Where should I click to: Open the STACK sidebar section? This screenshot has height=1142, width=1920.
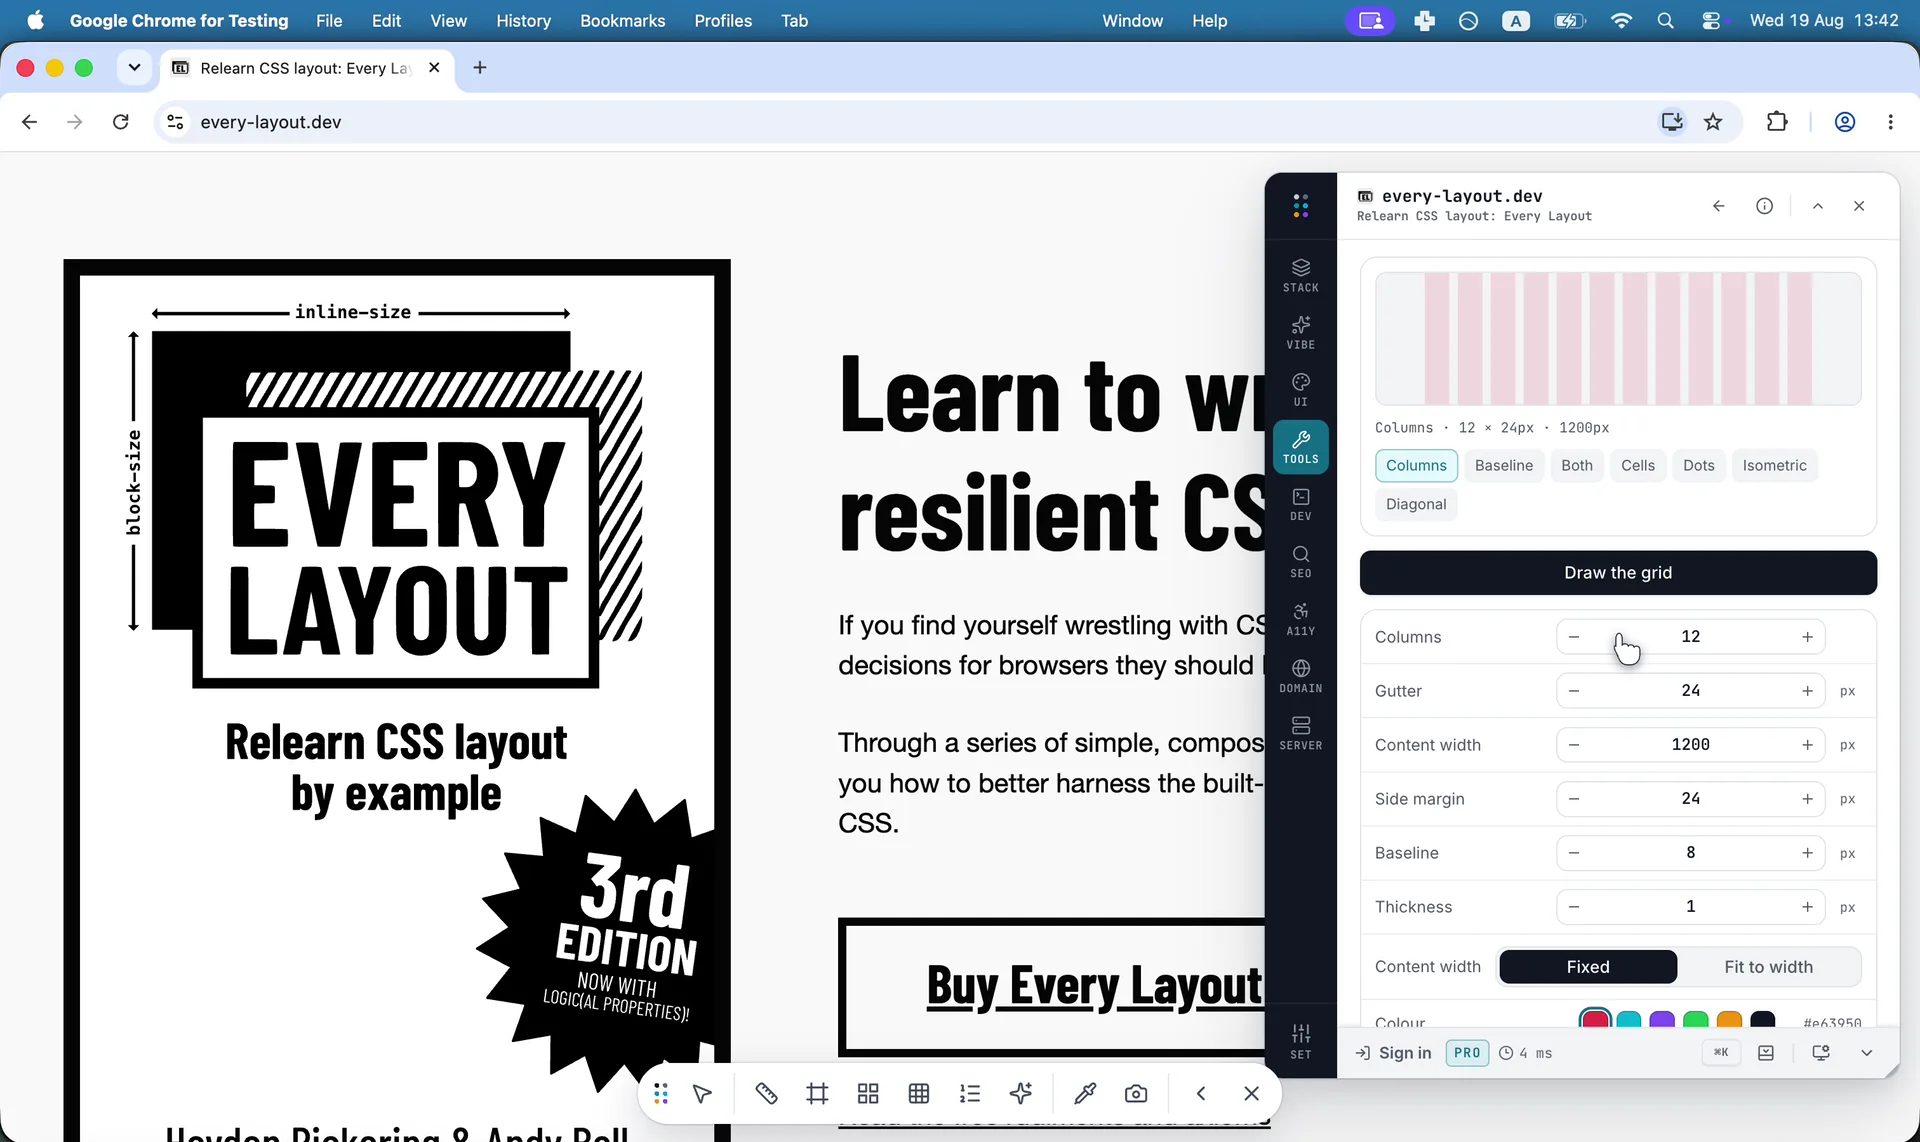tap(1300, 275)
